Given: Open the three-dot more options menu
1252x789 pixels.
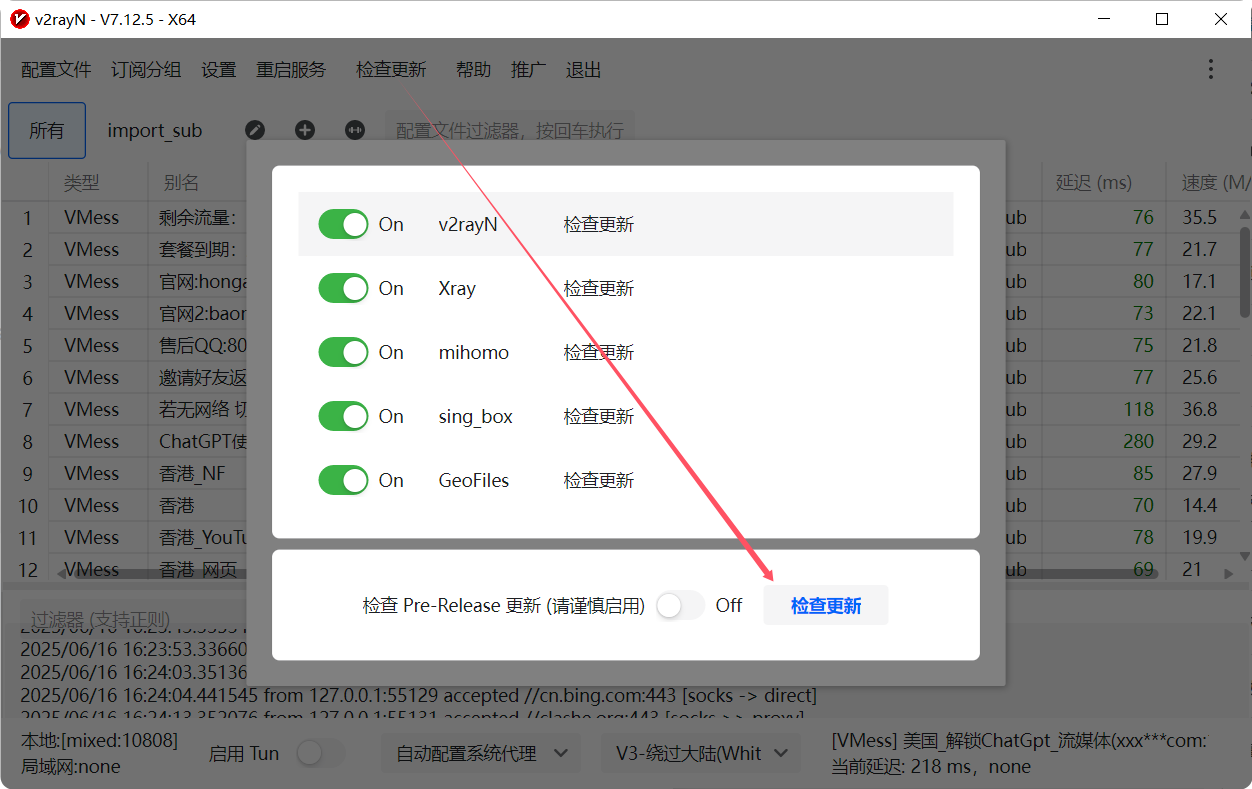Looking at the screenshot, I should (1210, 69).
